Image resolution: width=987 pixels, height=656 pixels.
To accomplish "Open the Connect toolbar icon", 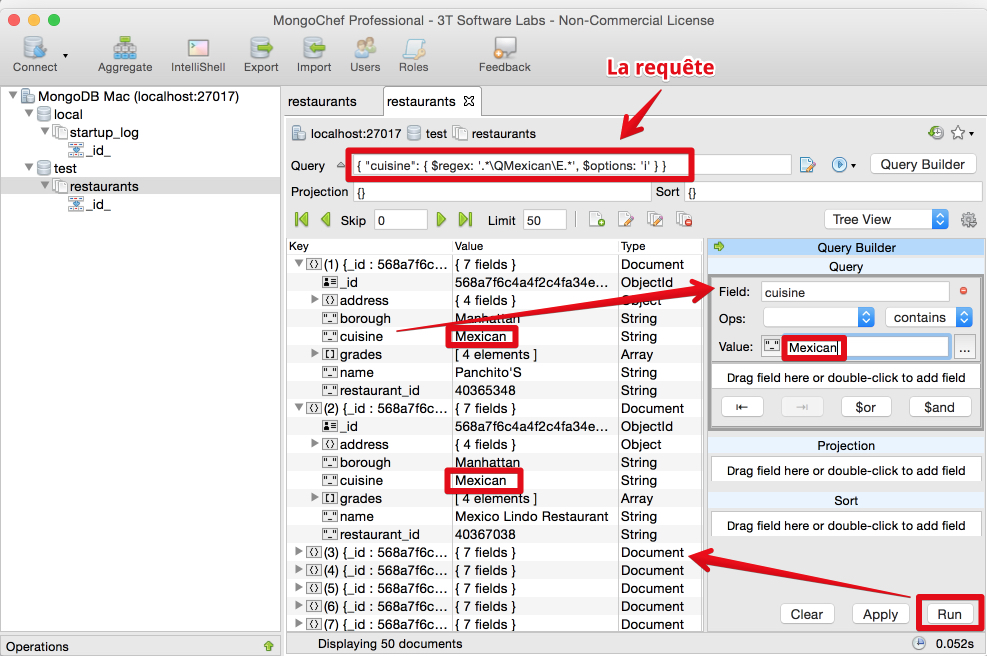I will pos(35,54).
